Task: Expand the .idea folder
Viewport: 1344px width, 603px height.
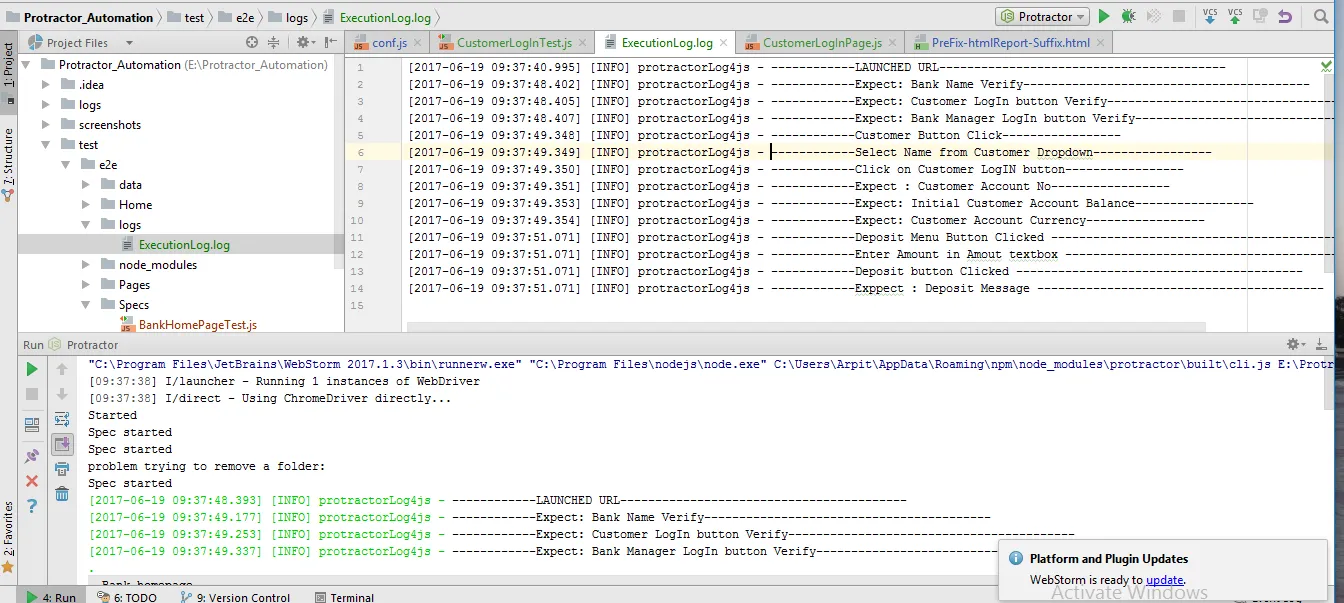Action: tap(46, 85)
